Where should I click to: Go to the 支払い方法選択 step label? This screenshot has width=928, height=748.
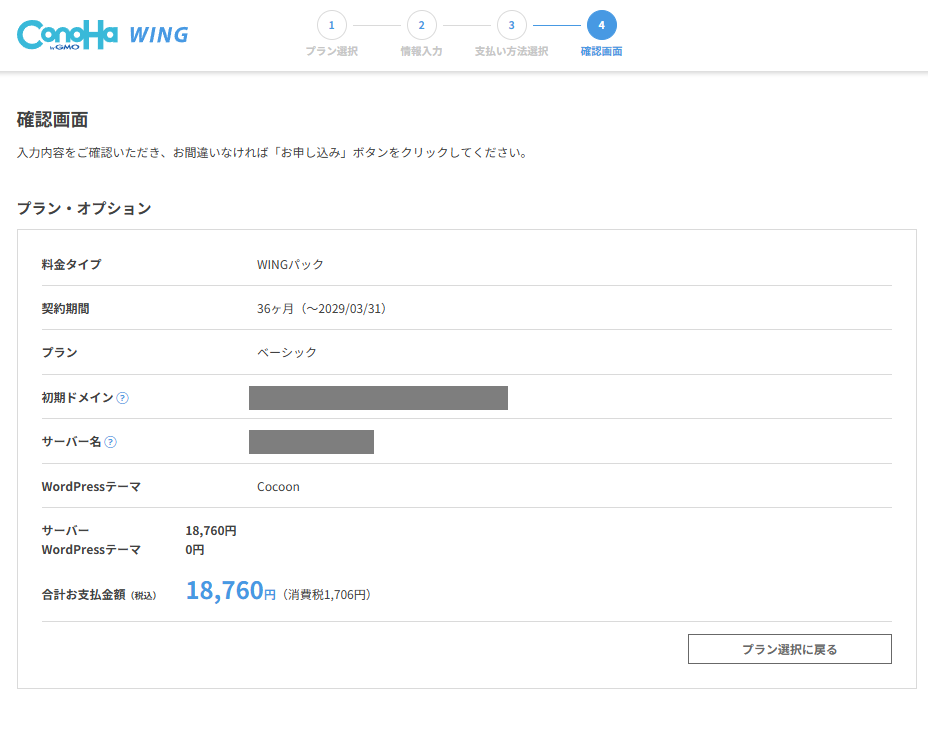(x=511, y=51)
